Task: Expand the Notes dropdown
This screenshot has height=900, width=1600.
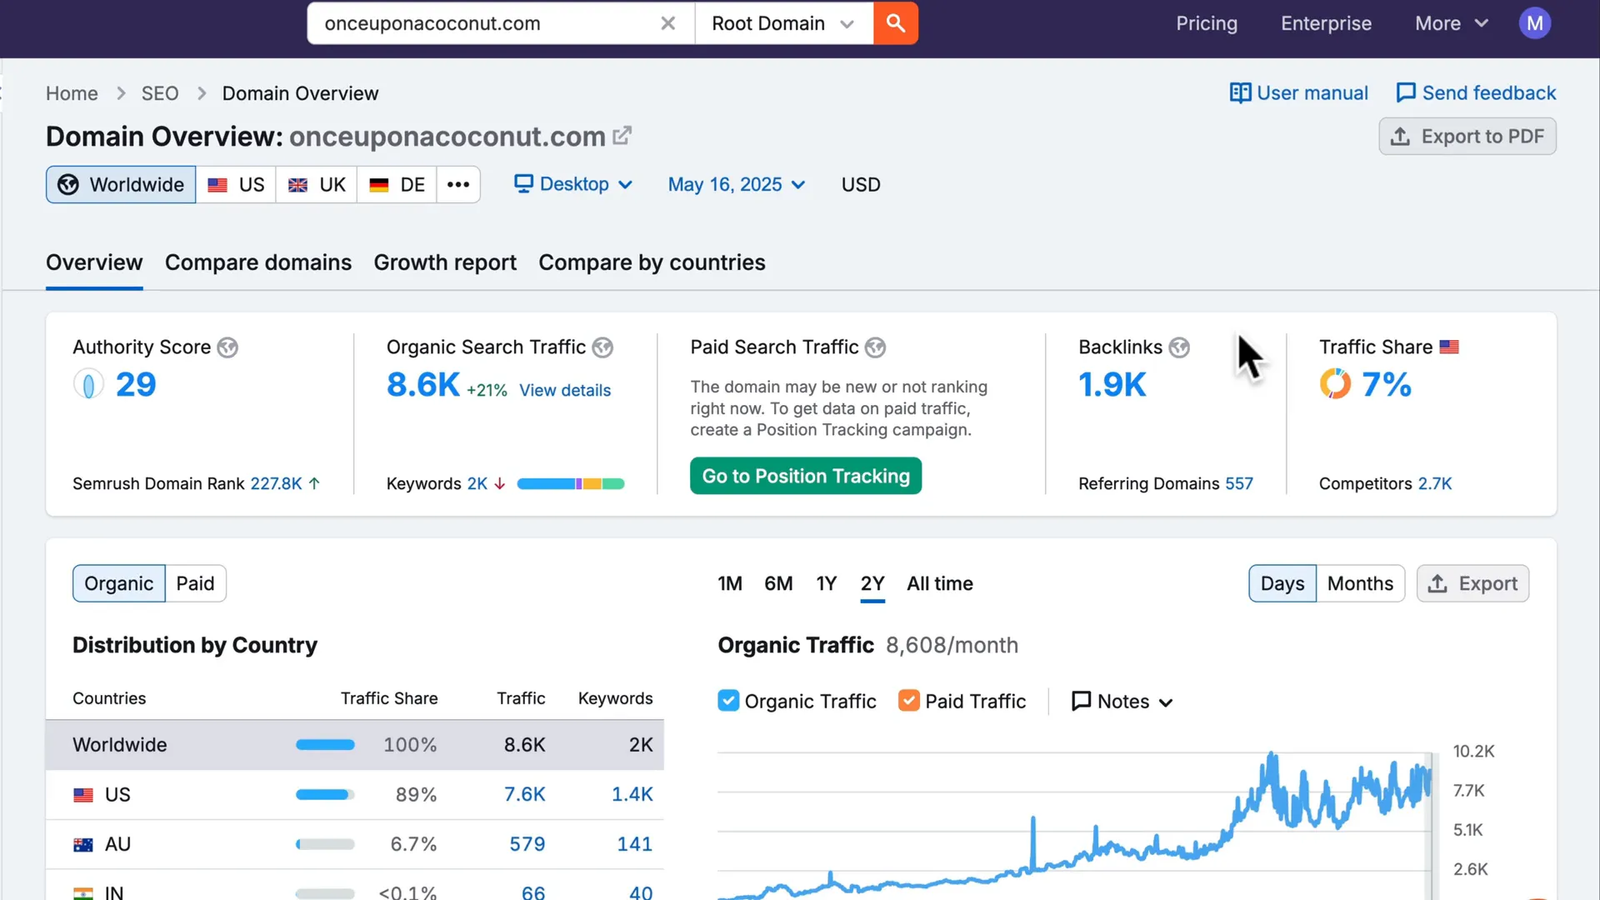Action: 1122,701
